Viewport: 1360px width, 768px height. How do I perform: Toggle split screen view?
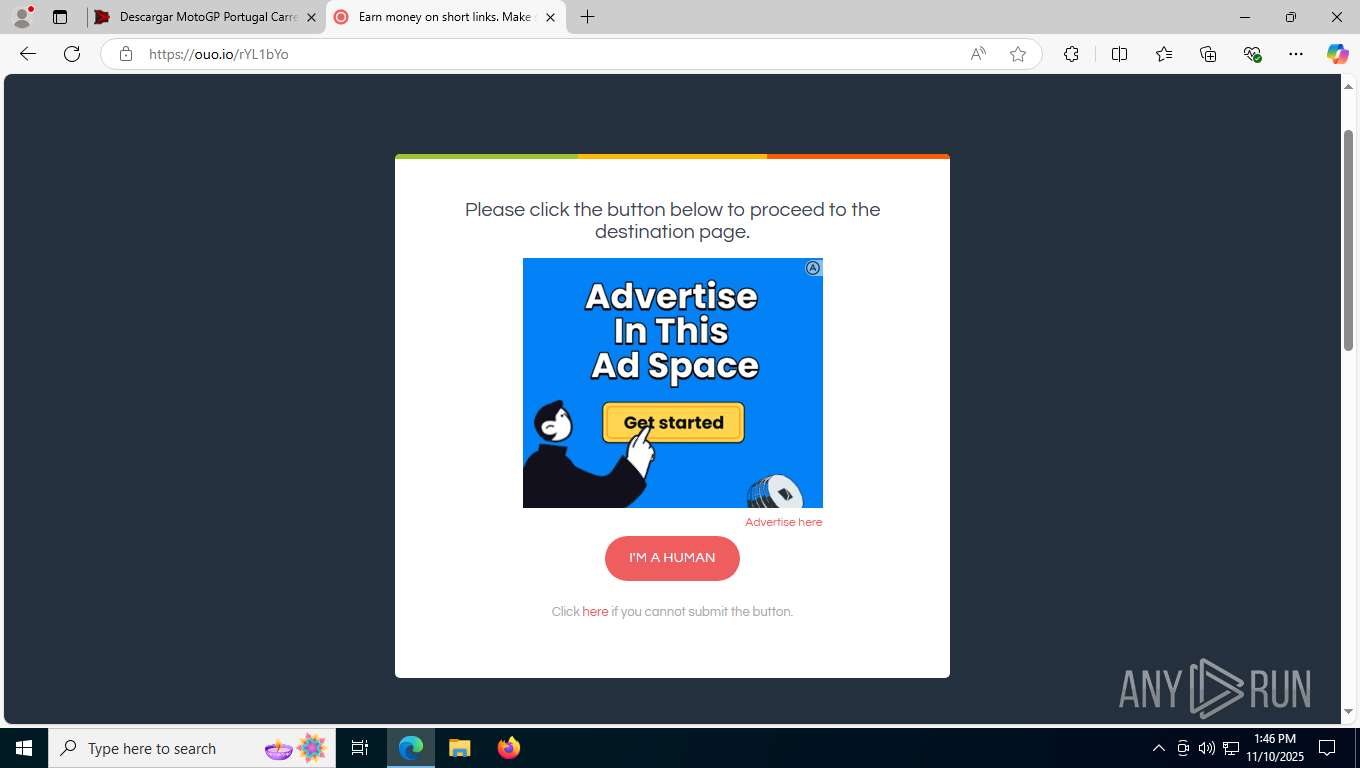pyautogui.click(x=1119, y=54)
